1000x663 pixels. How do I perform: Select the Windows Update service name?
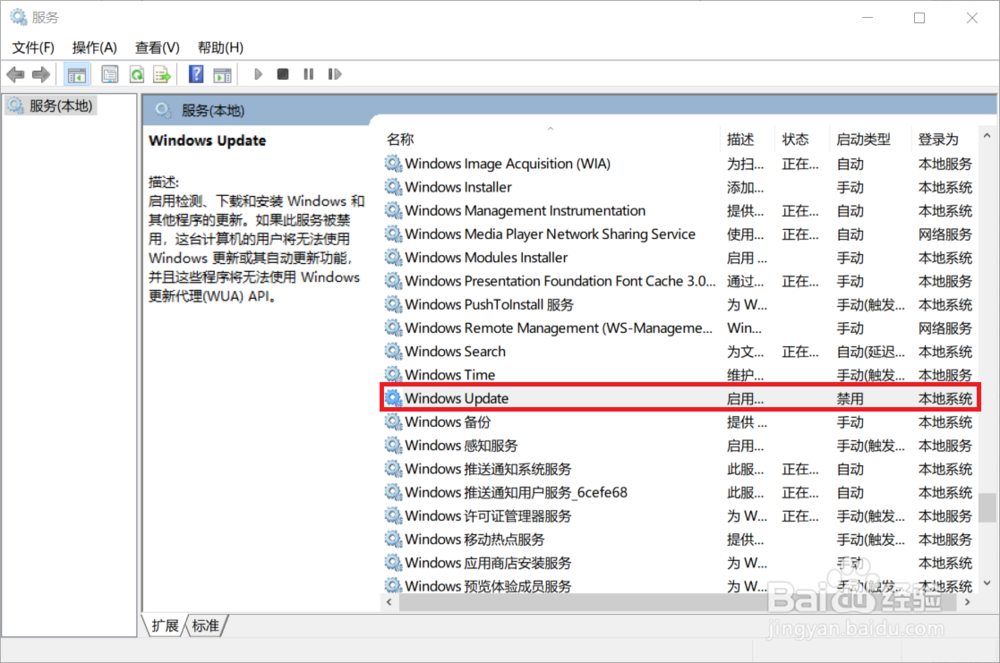(x=457, y=398)
